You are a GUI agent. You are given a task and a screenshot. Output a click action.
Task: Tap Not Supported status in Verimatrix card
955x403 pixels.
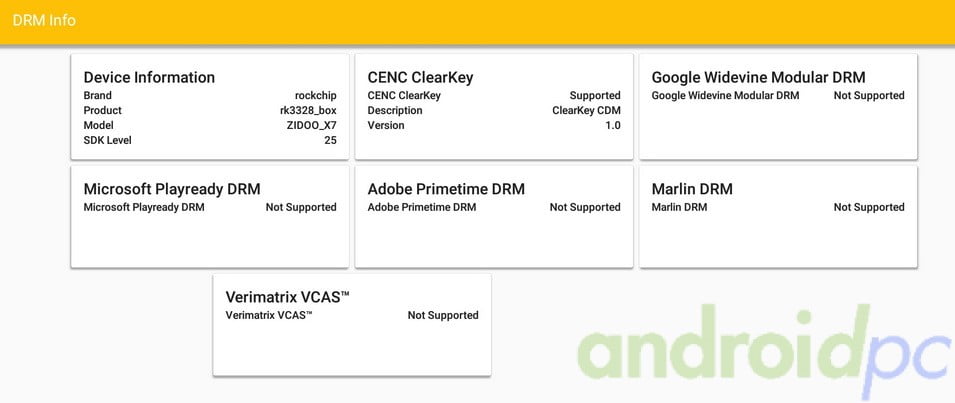[x=442, y=316]
